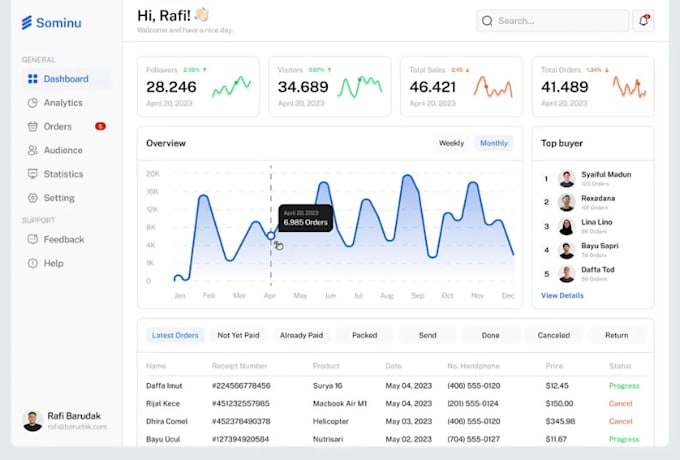
Task: Open Analytics from the sidebar
Action: [62, 102]
